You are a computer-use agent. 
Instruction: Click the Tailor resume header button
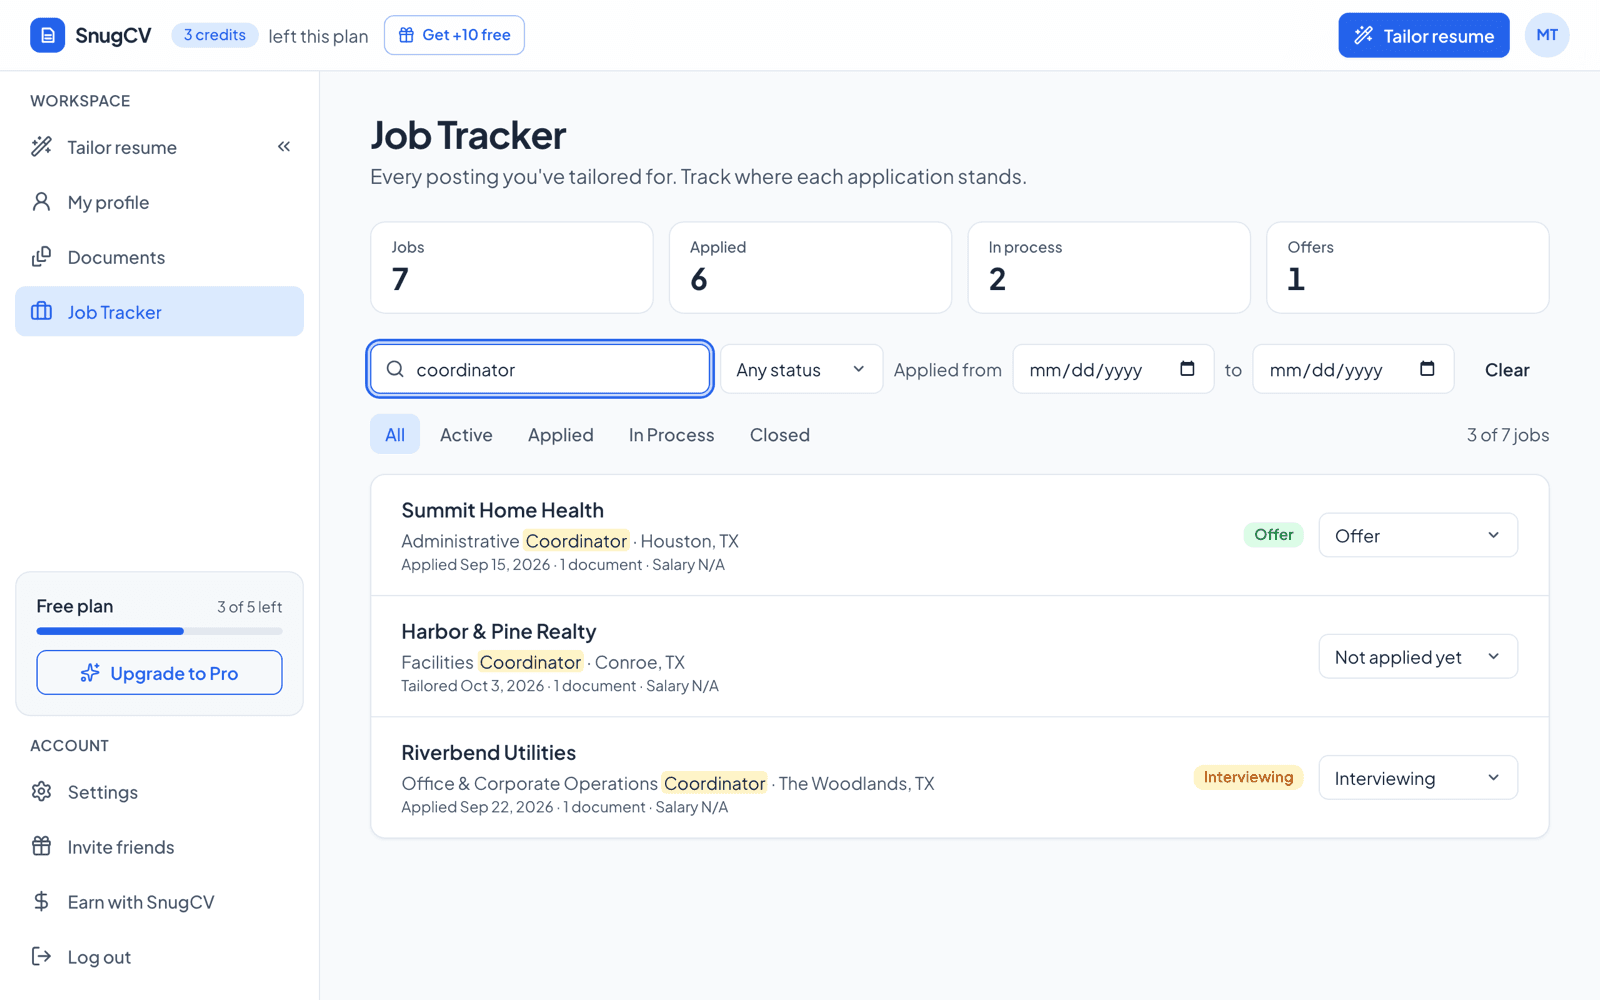(1424, 35)
